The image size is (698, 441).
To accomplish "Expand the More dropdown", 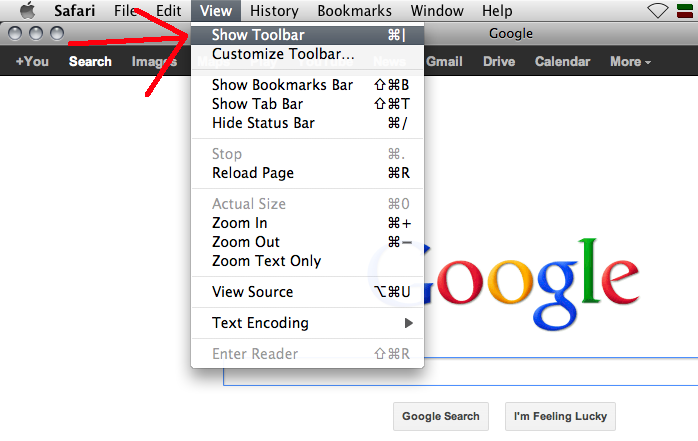I will [x=630, y=61].
